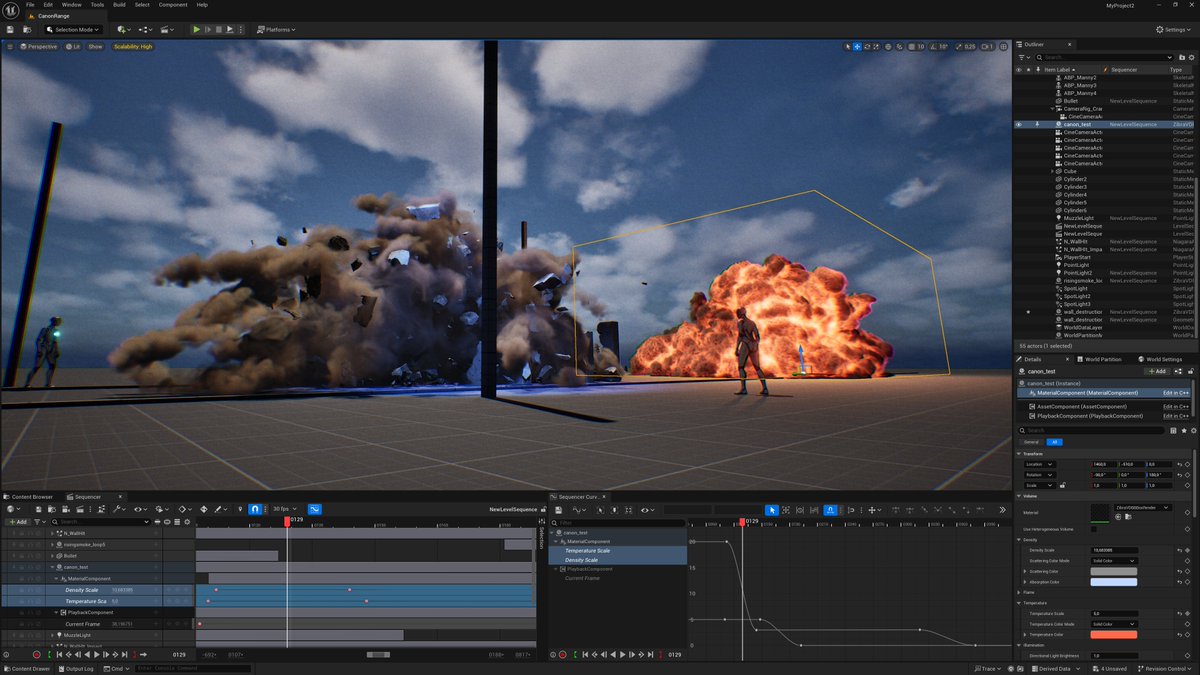Screen dimensions: 1200x675
Task: Click the viewport hamburger options menu
Action: [x=9, y=46]
